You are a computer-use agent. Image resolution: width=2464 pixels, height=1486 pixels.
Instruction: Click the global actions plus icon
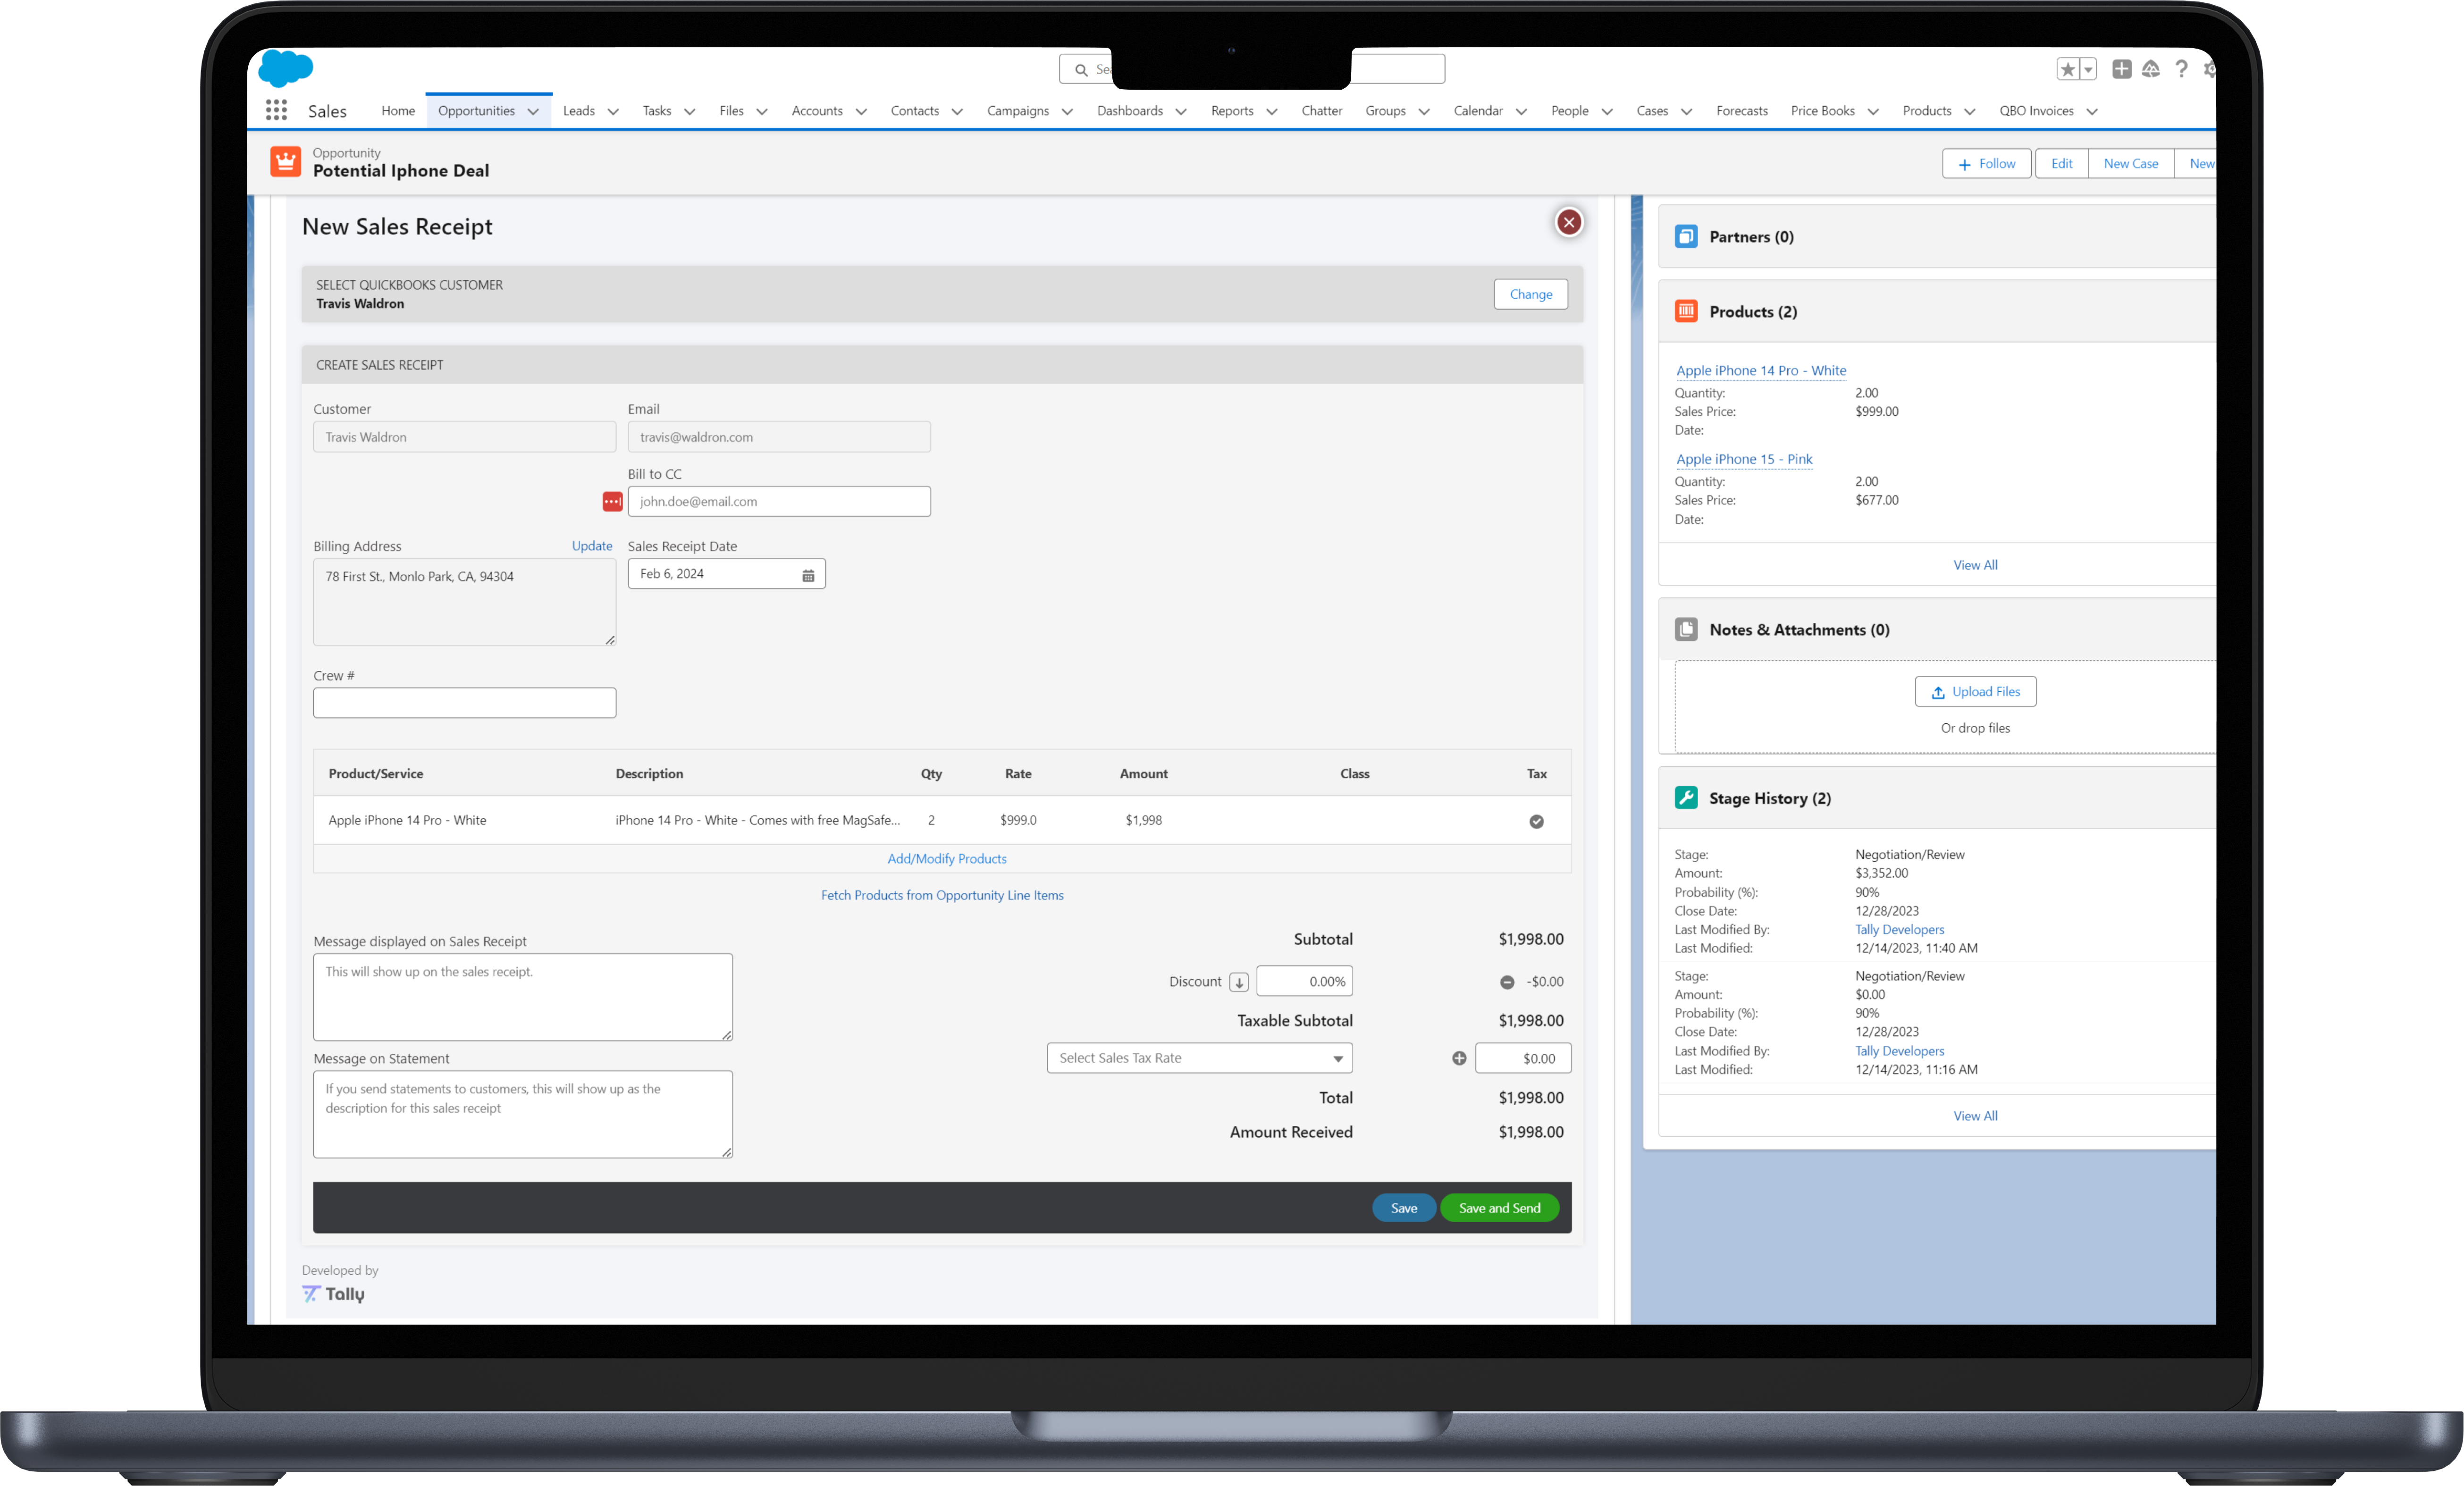2121,69
